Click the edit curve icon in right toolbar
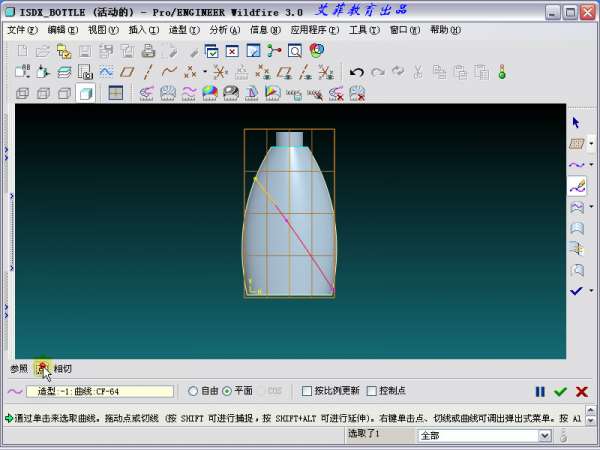 tap(577, 186)
